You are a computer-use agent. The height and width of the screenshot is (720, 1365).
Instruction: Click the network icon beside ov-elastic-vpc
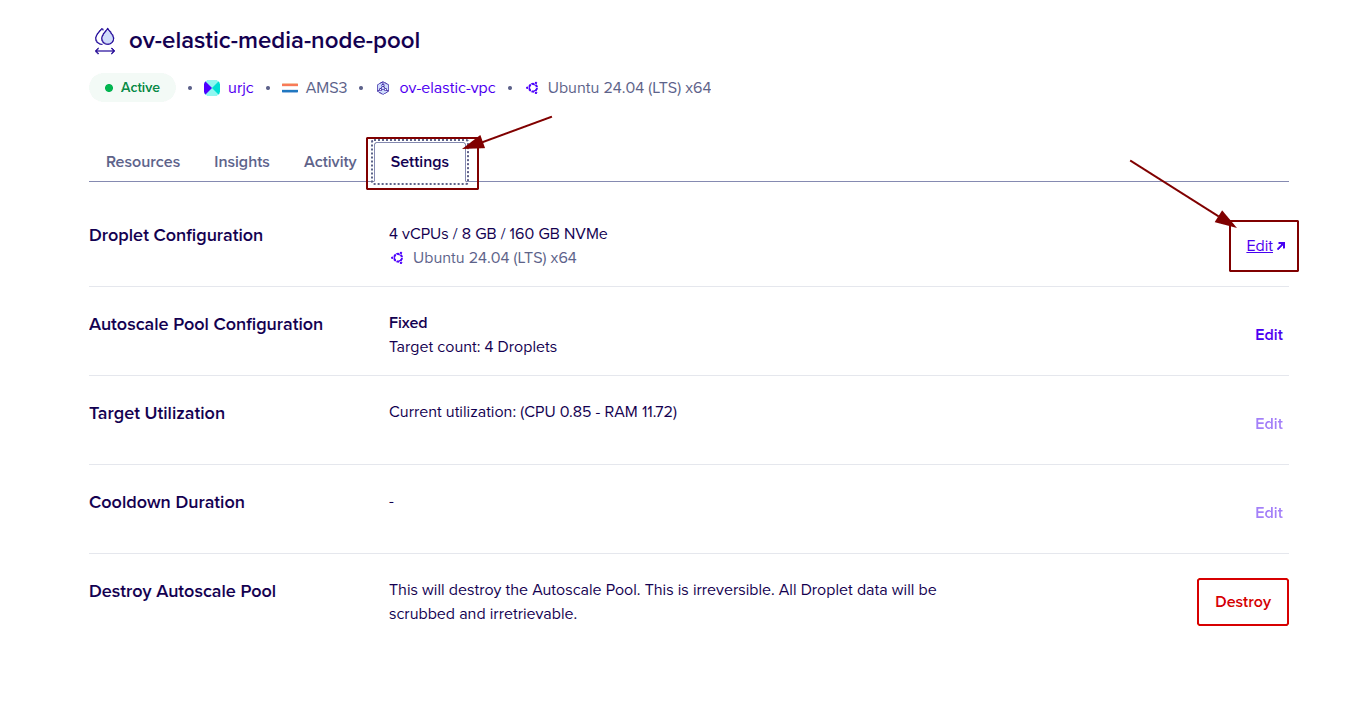(382, 88)
